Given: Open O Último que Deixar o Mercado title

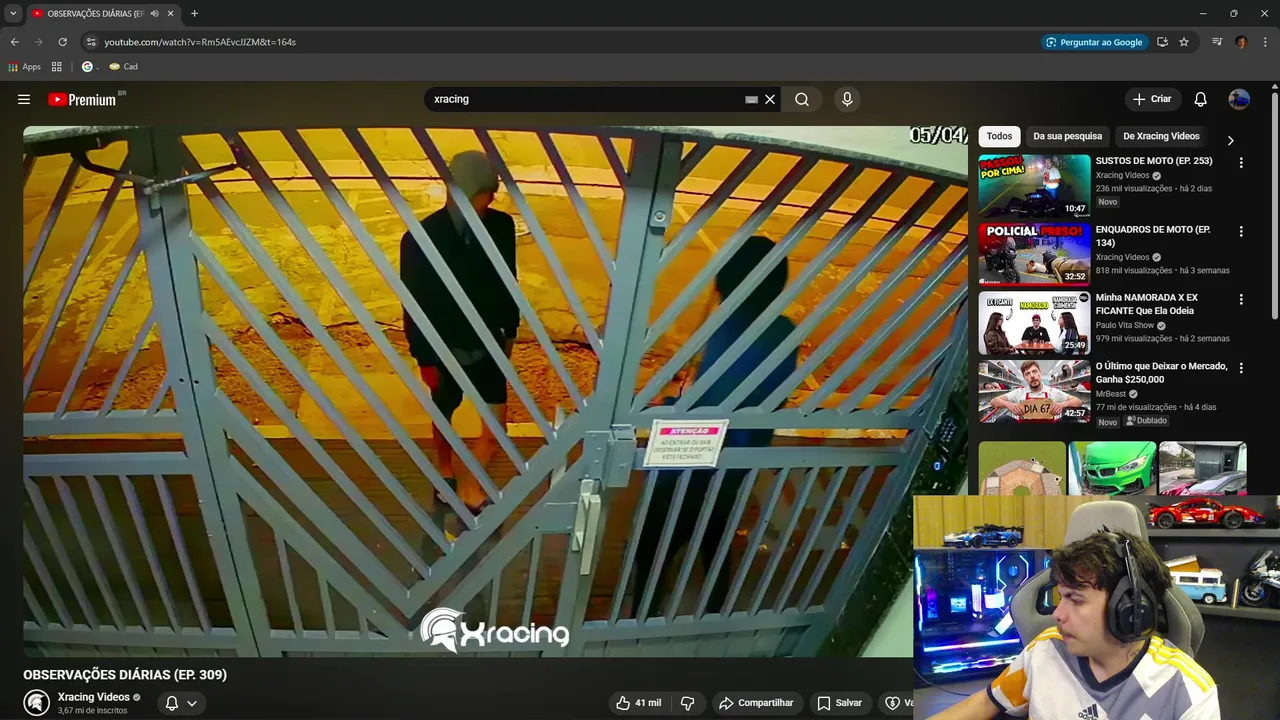Looking at the screenshot, I should pyautogui.click(x=1161, y=373).
